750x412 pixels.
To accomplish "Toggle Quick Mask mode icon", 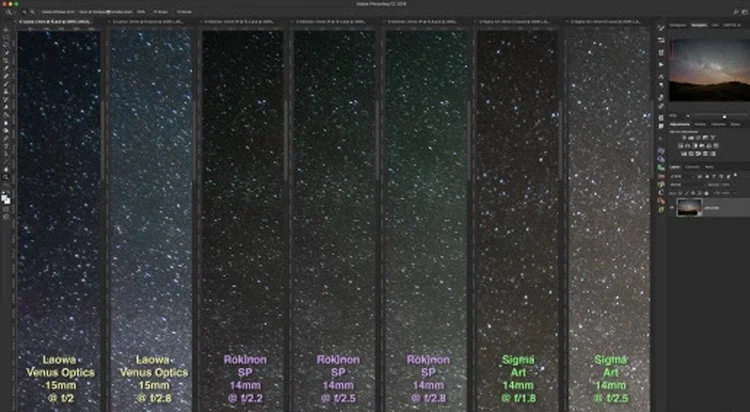I will 6,209.
